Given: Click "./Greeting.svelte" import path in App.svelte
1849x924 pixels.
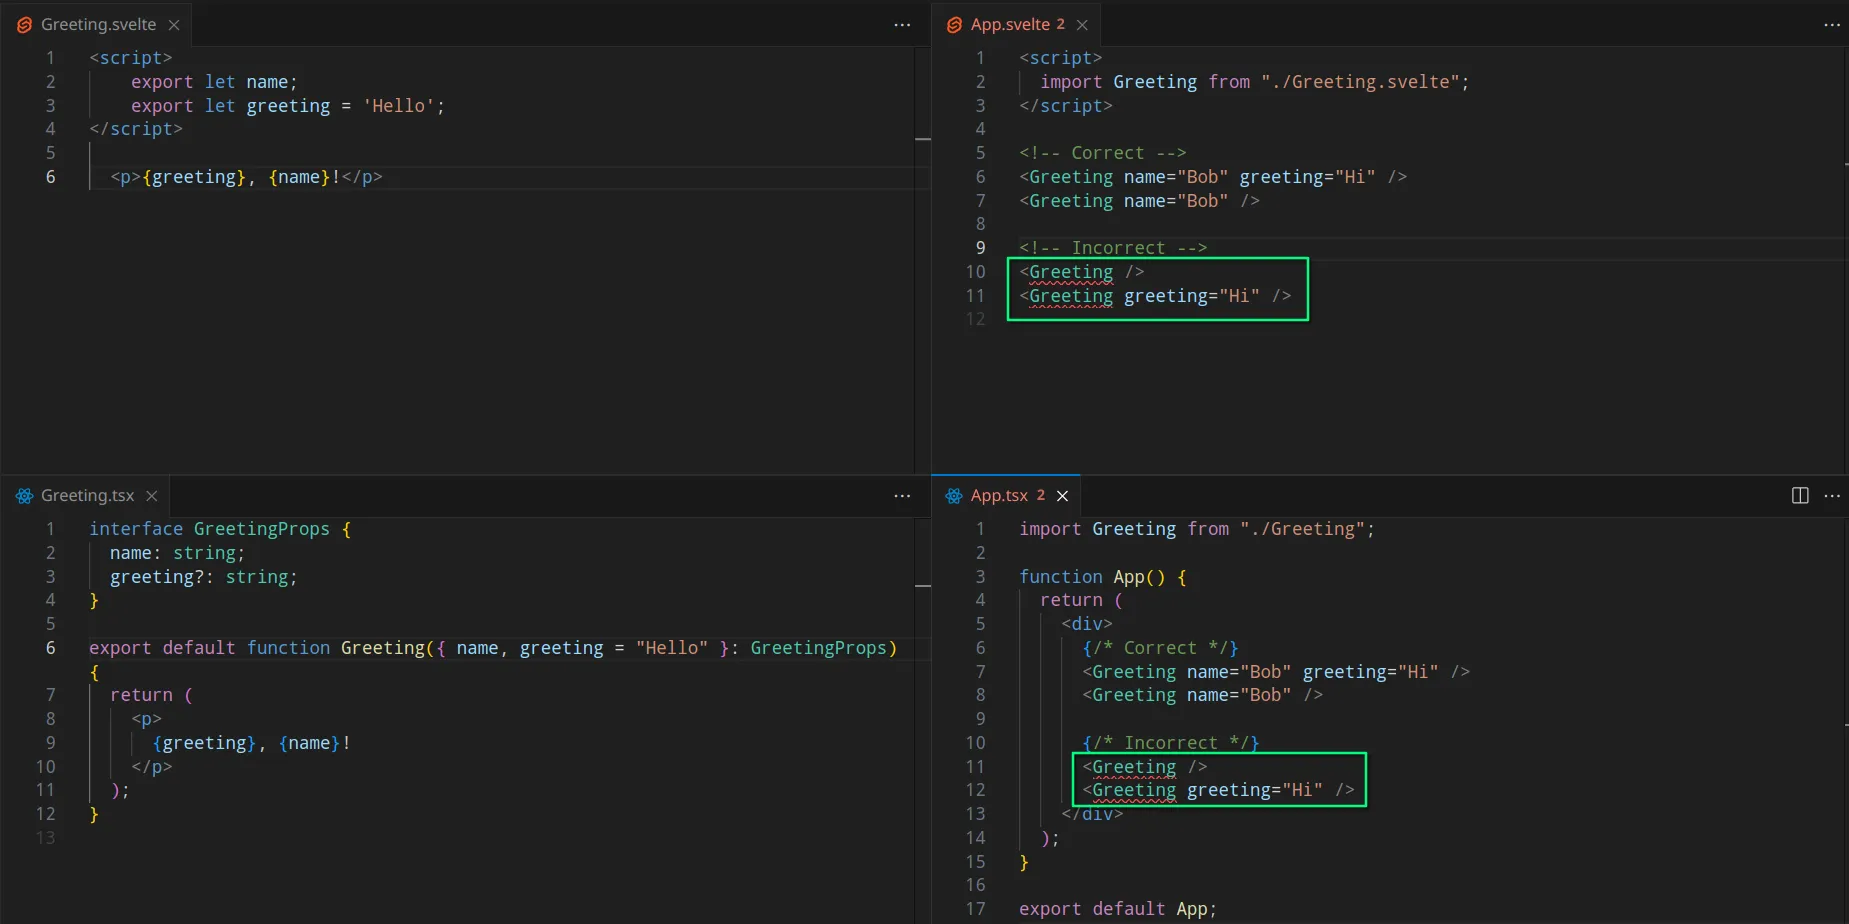Looking at the screenshot, I should [x=1360, y=82].
